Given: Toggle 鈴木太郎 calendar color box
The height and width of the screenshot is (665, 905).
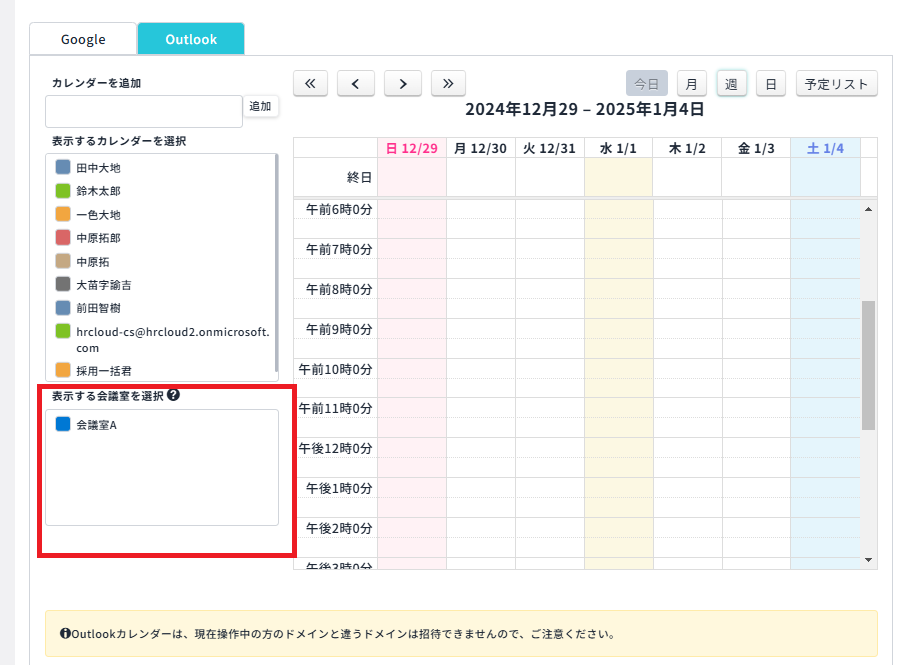Looking at the screenshot, I should (x=64, y=191).
